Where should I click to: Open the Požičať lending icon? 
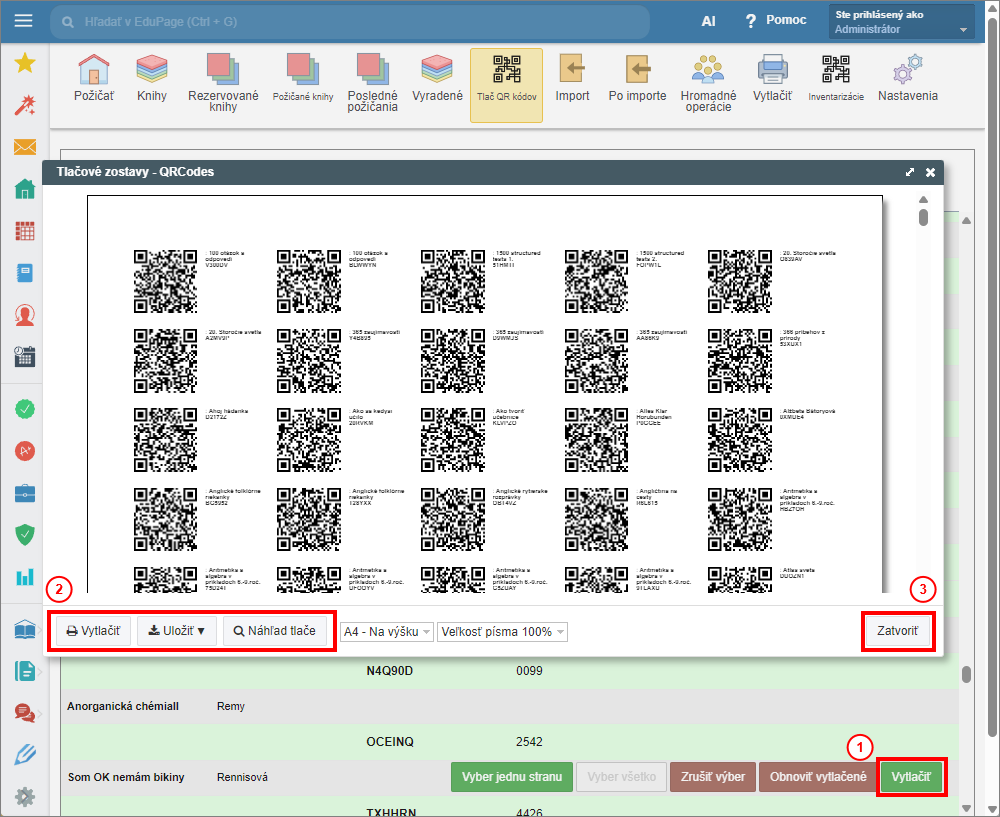click(x=94, y=79)
